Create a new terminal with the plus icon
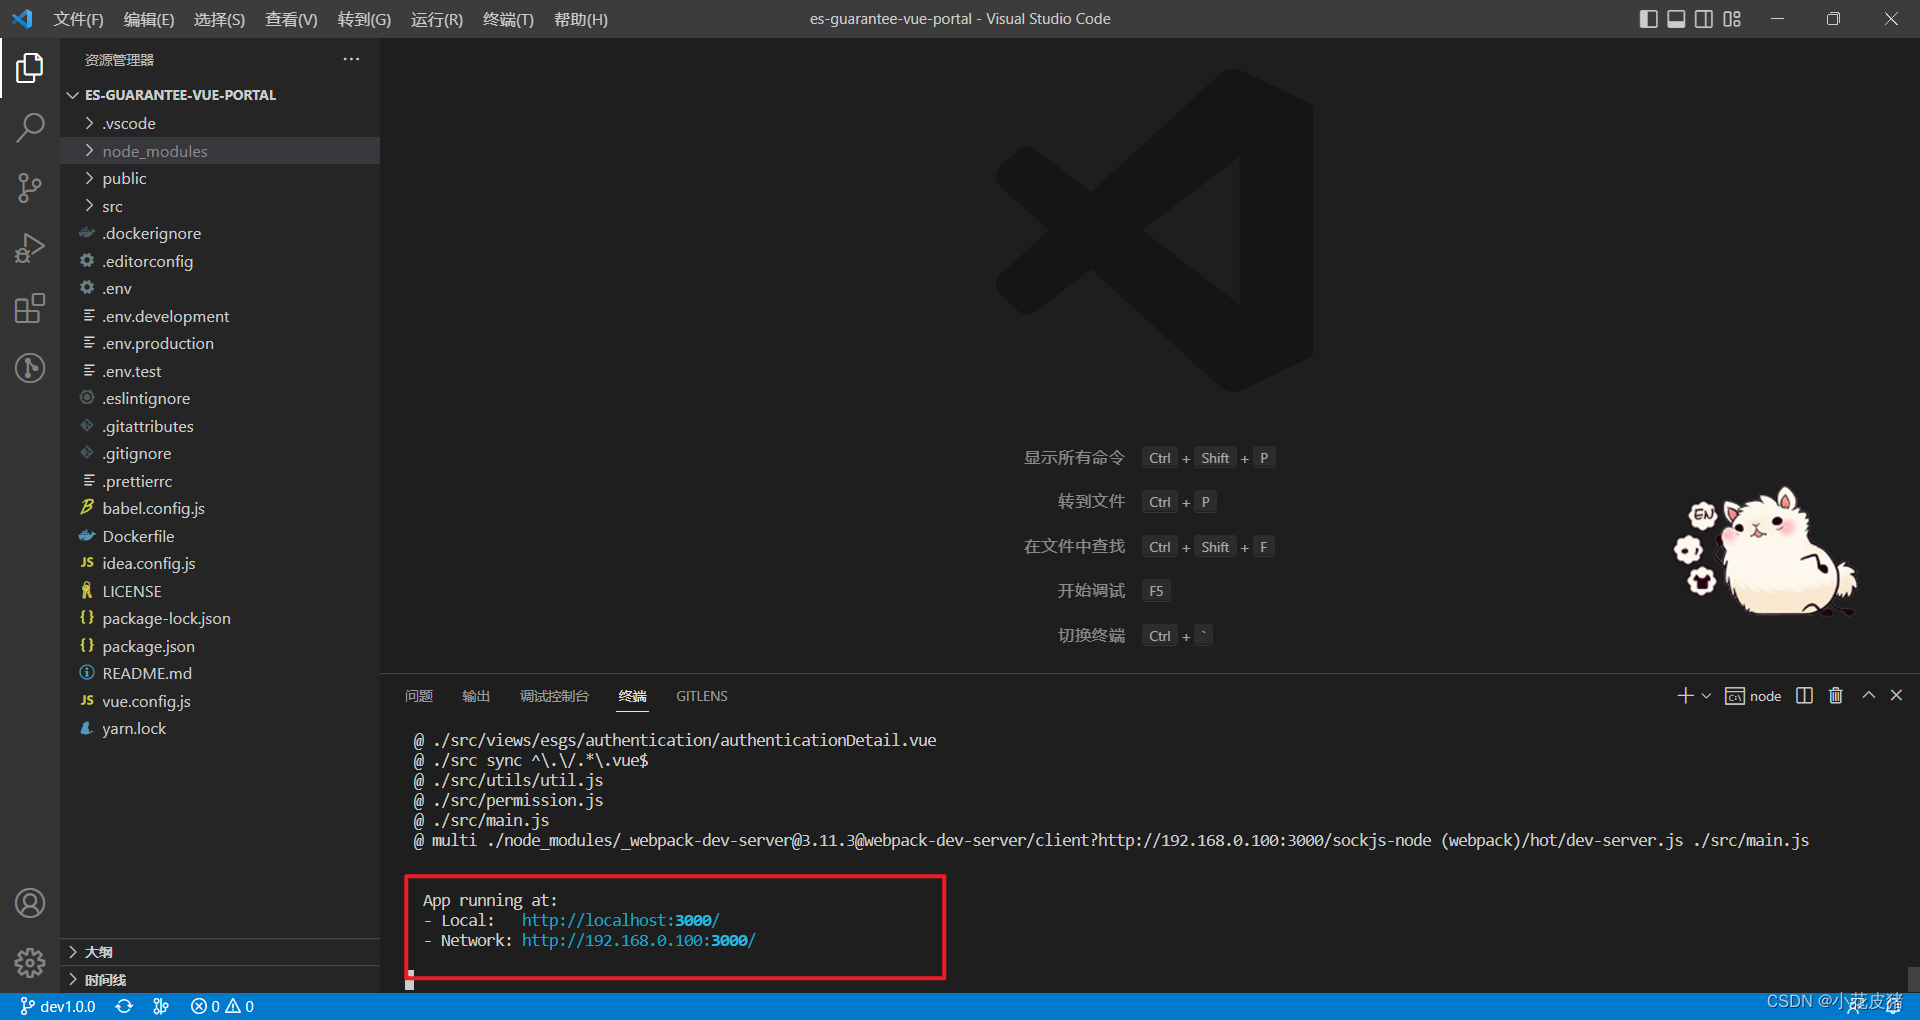 [x=1684, y=695]
